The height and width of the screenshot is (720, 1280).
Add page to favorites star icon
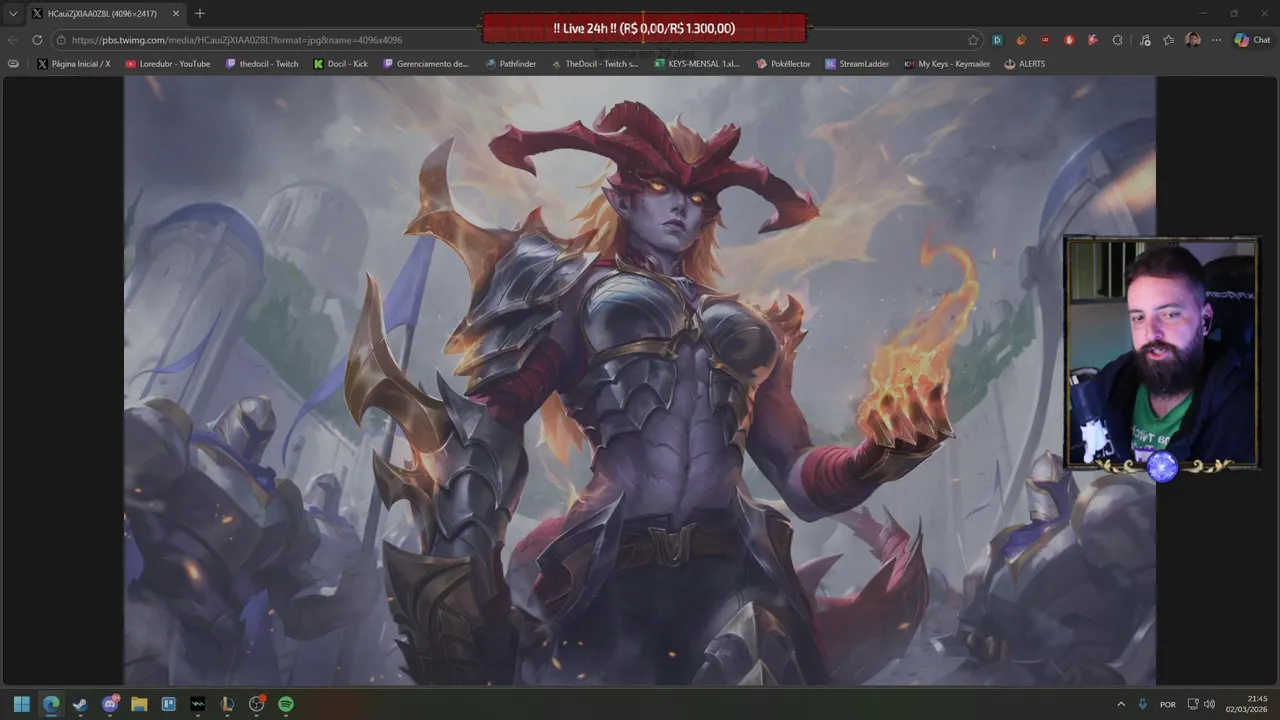point(973,40)
